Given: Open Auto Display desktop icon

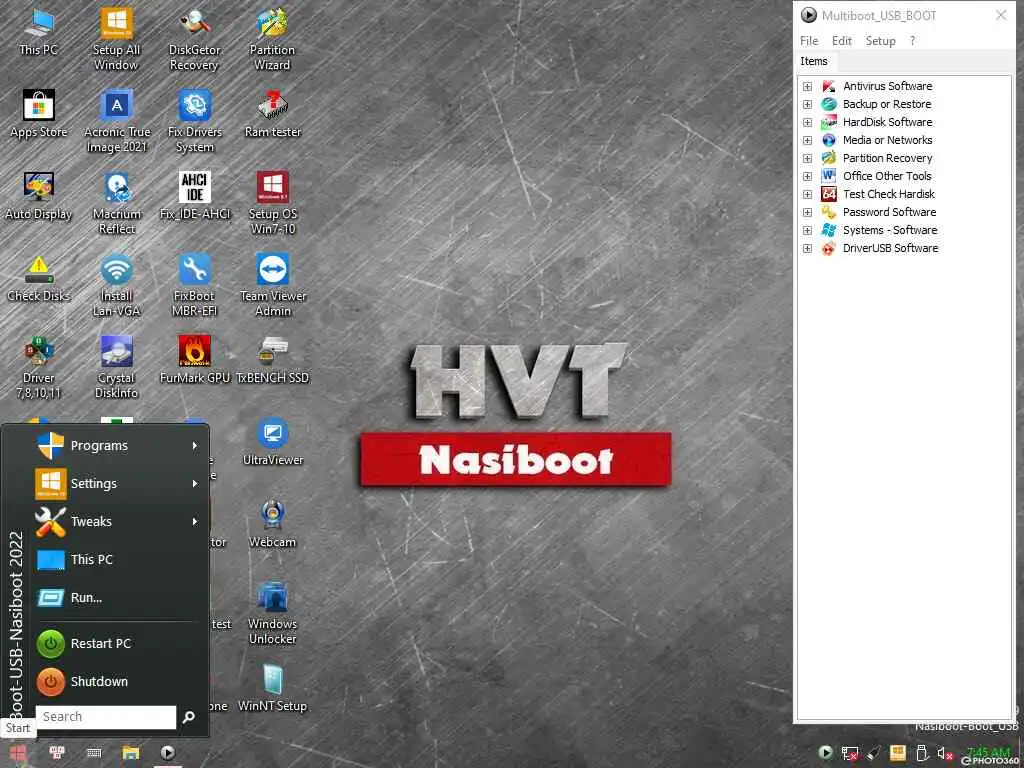Looking at the screenshot, I should tap(39, 197).
